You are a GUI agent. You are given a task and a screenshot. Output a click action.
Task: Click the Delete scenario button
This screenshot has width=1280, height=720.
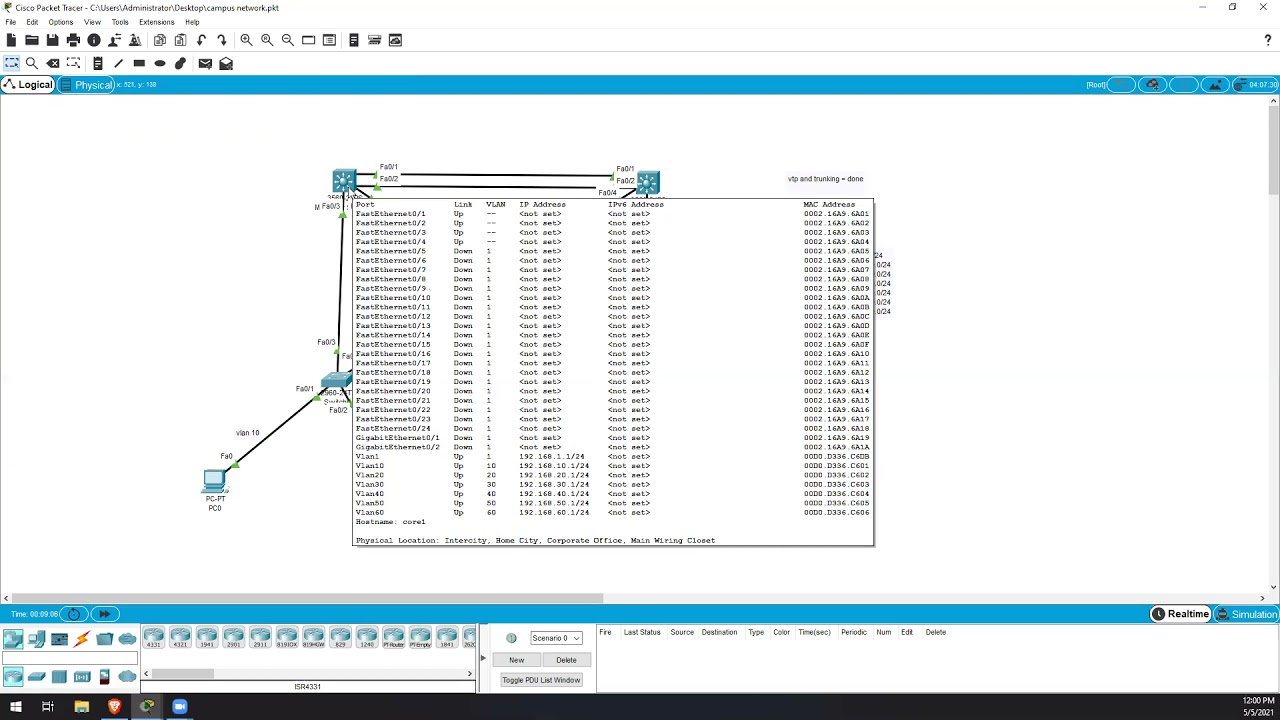tap(566, 660)
